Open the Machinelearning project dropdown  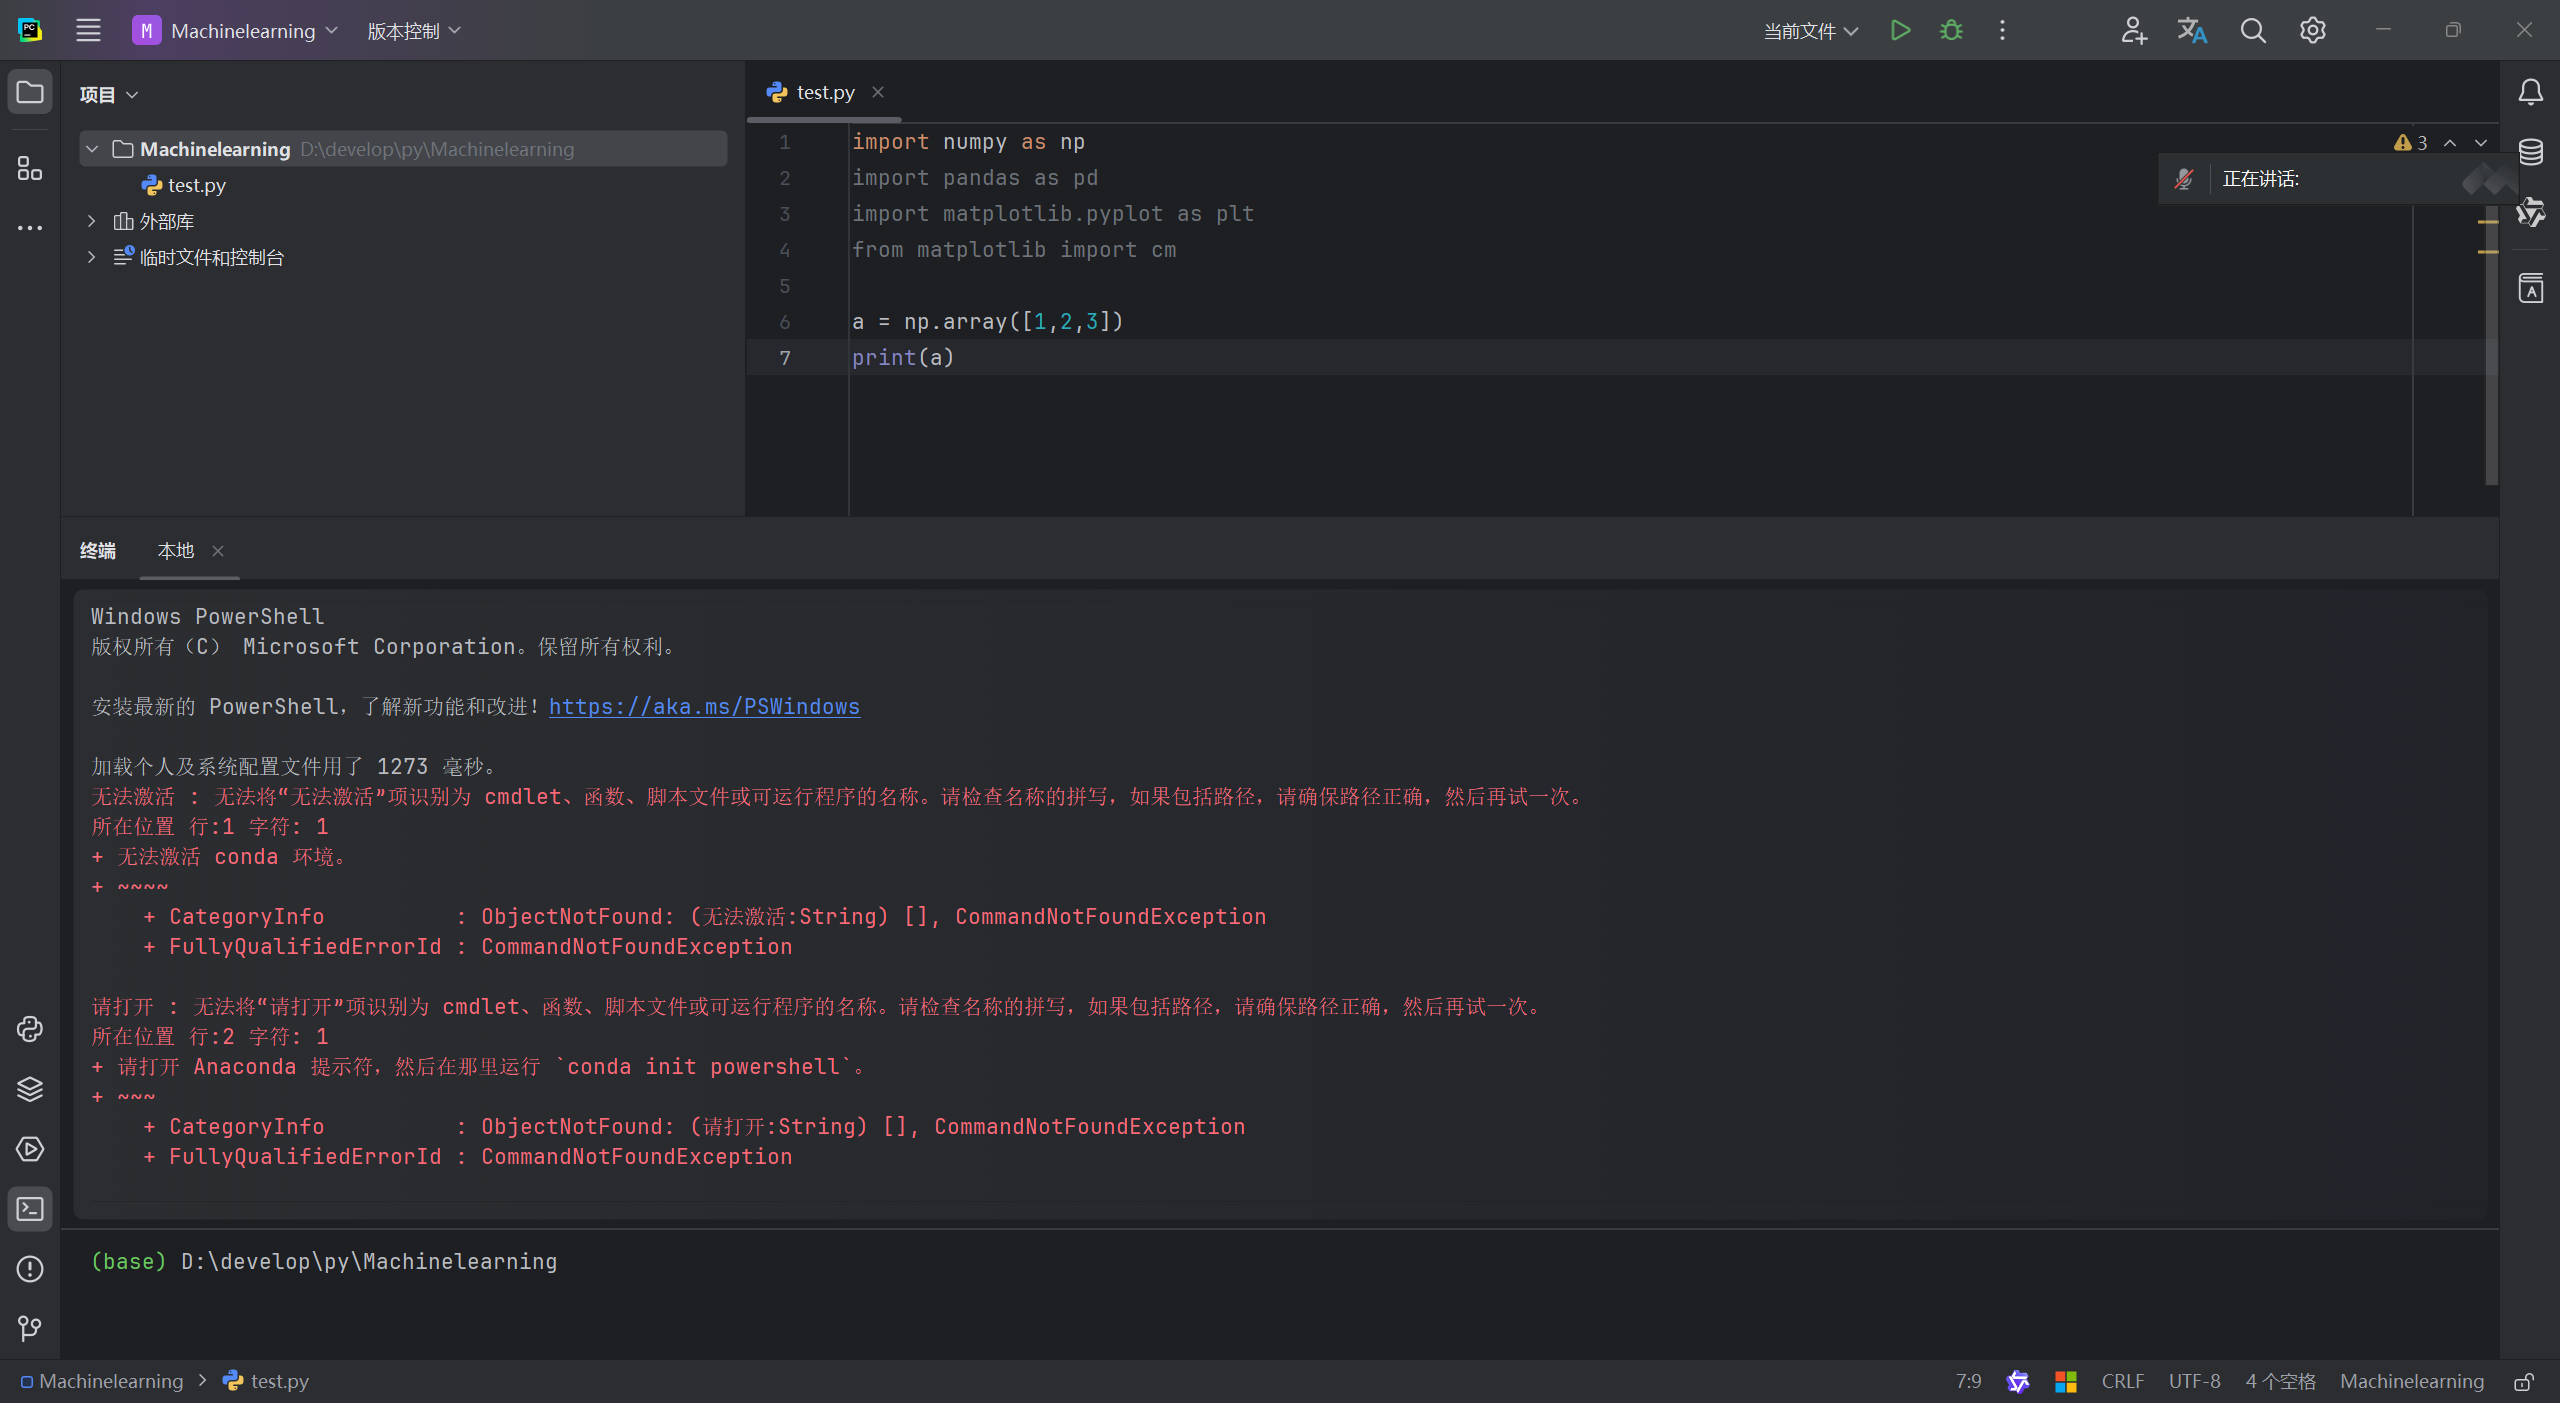click(235, 30)
